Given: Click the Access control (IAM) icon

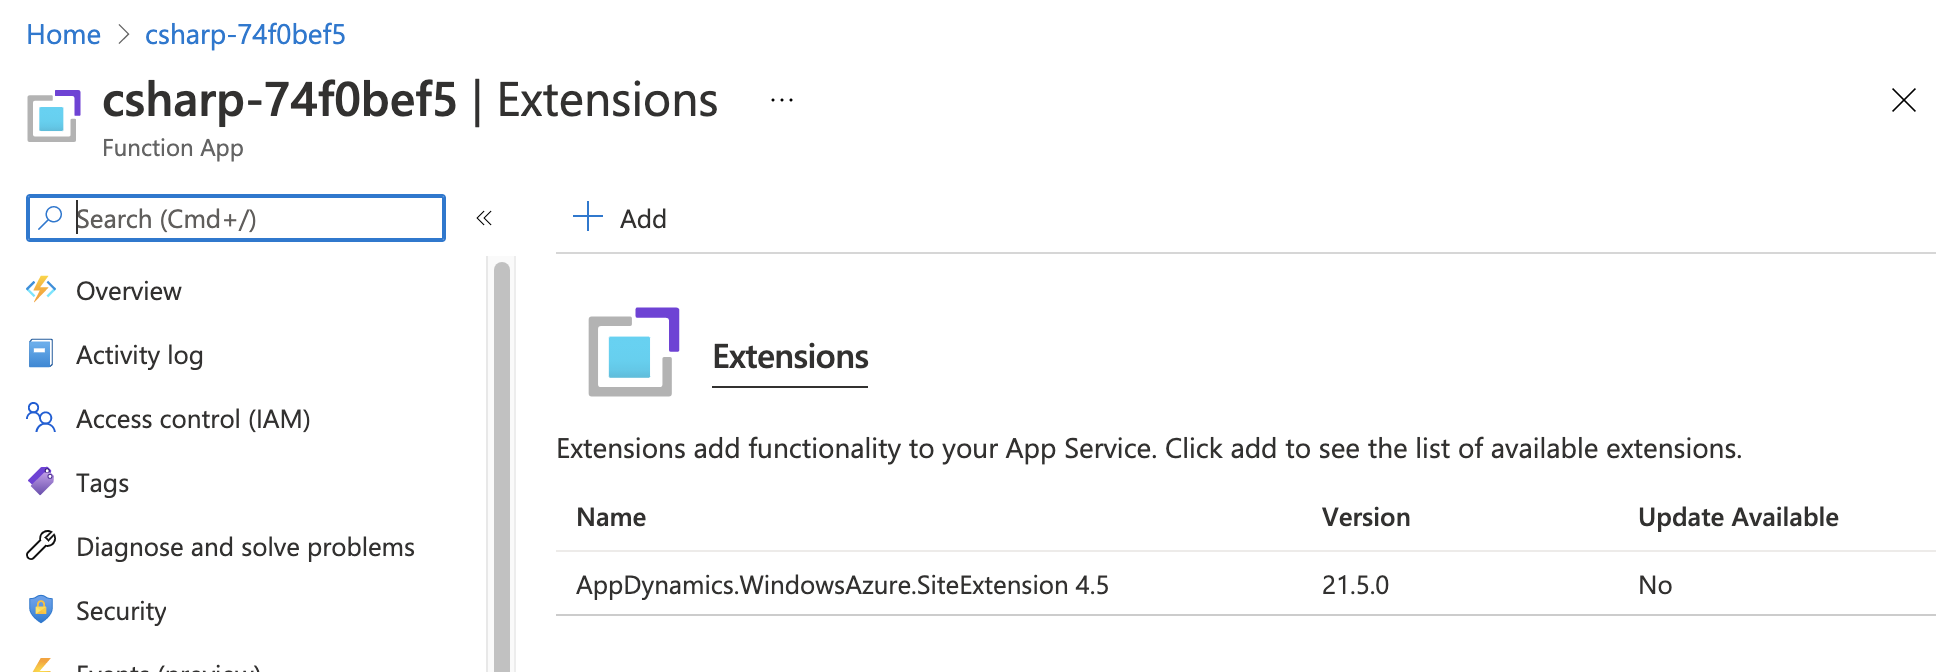Looking at the screenshot, I should point(40,419).
